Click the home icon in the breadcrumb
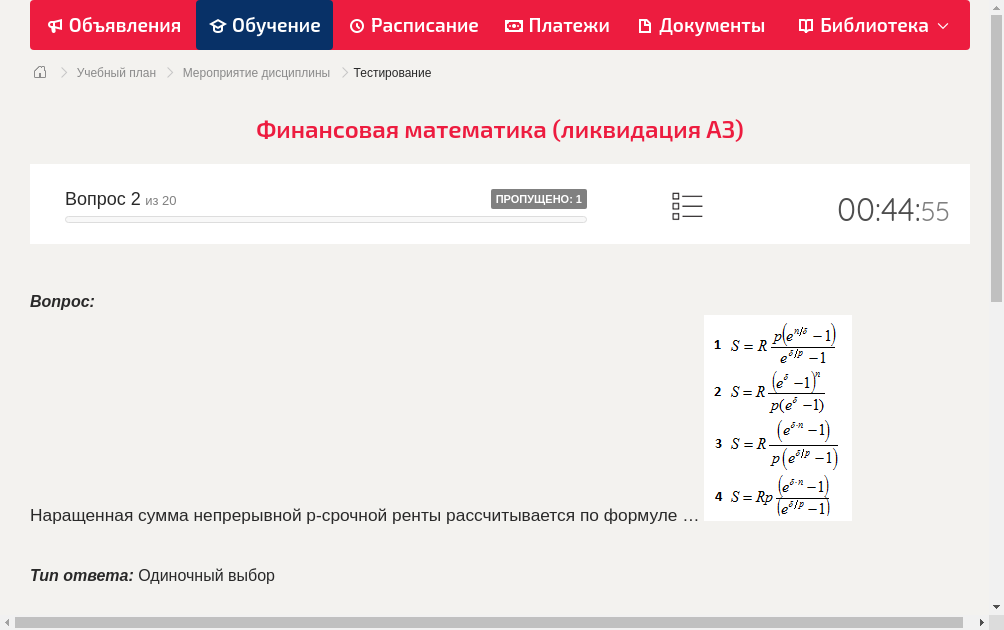1004x630 pixels. click(39, 72)
